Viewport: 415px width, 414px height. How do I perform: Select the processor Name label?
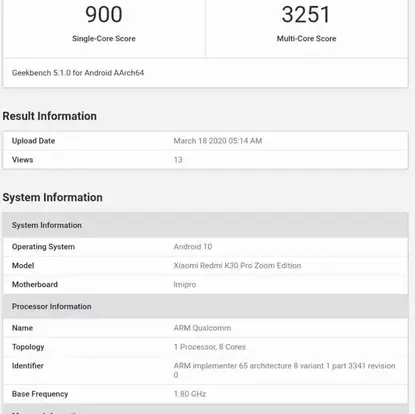pyautogui.click(x=22, y=328)
